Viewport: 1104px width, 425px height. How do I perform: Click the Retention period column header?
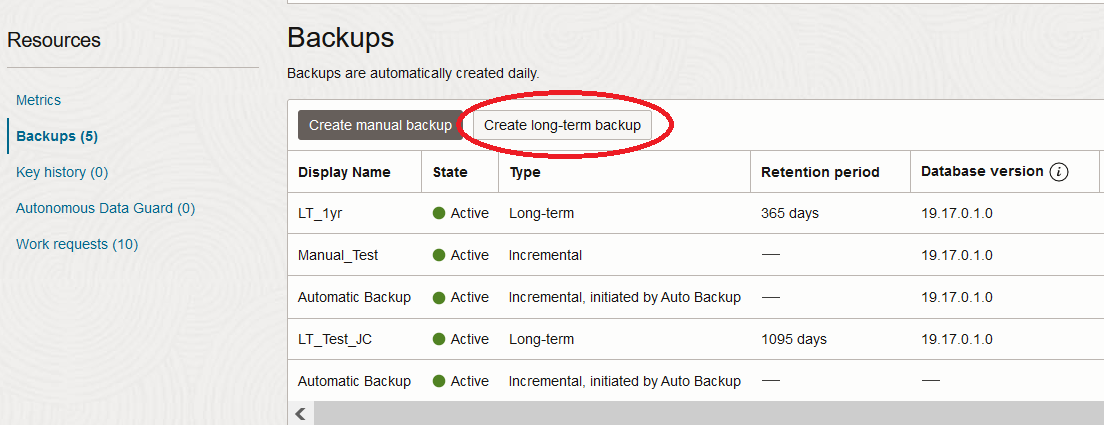pos(820,172)
